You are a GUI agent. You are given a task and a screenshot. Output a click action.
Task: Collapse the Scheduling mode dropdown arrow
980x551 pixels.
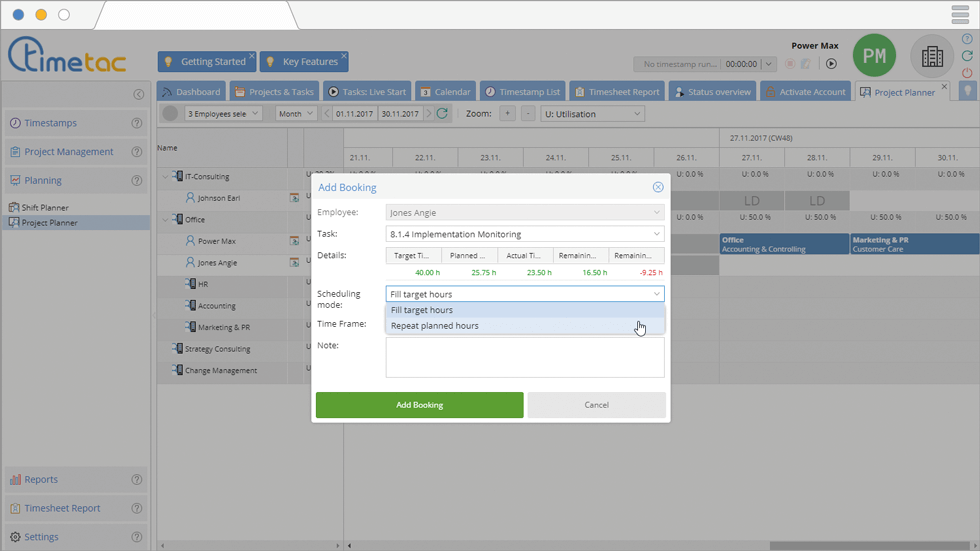pyautogui.click(x=656, y=294)
